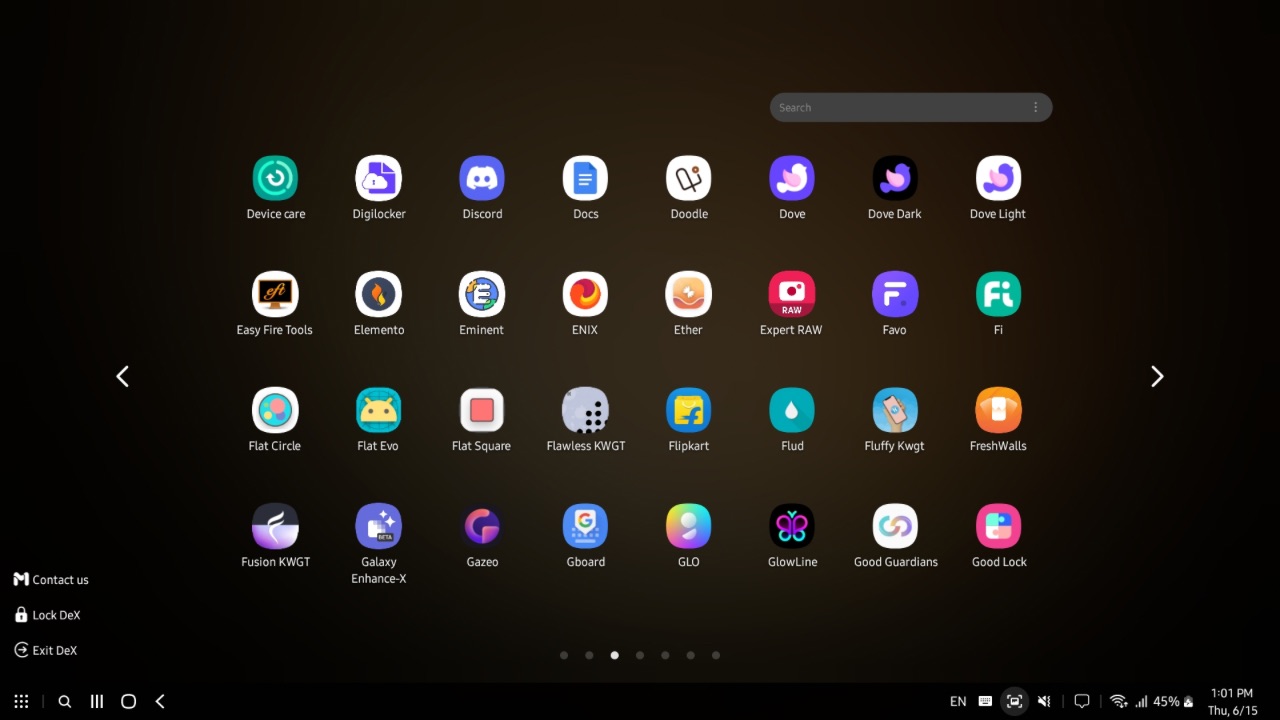The image size is (1280, 720).
Task: Jump to the last page indicator dot
Action: pyautogui.click(x=716, y=655)
